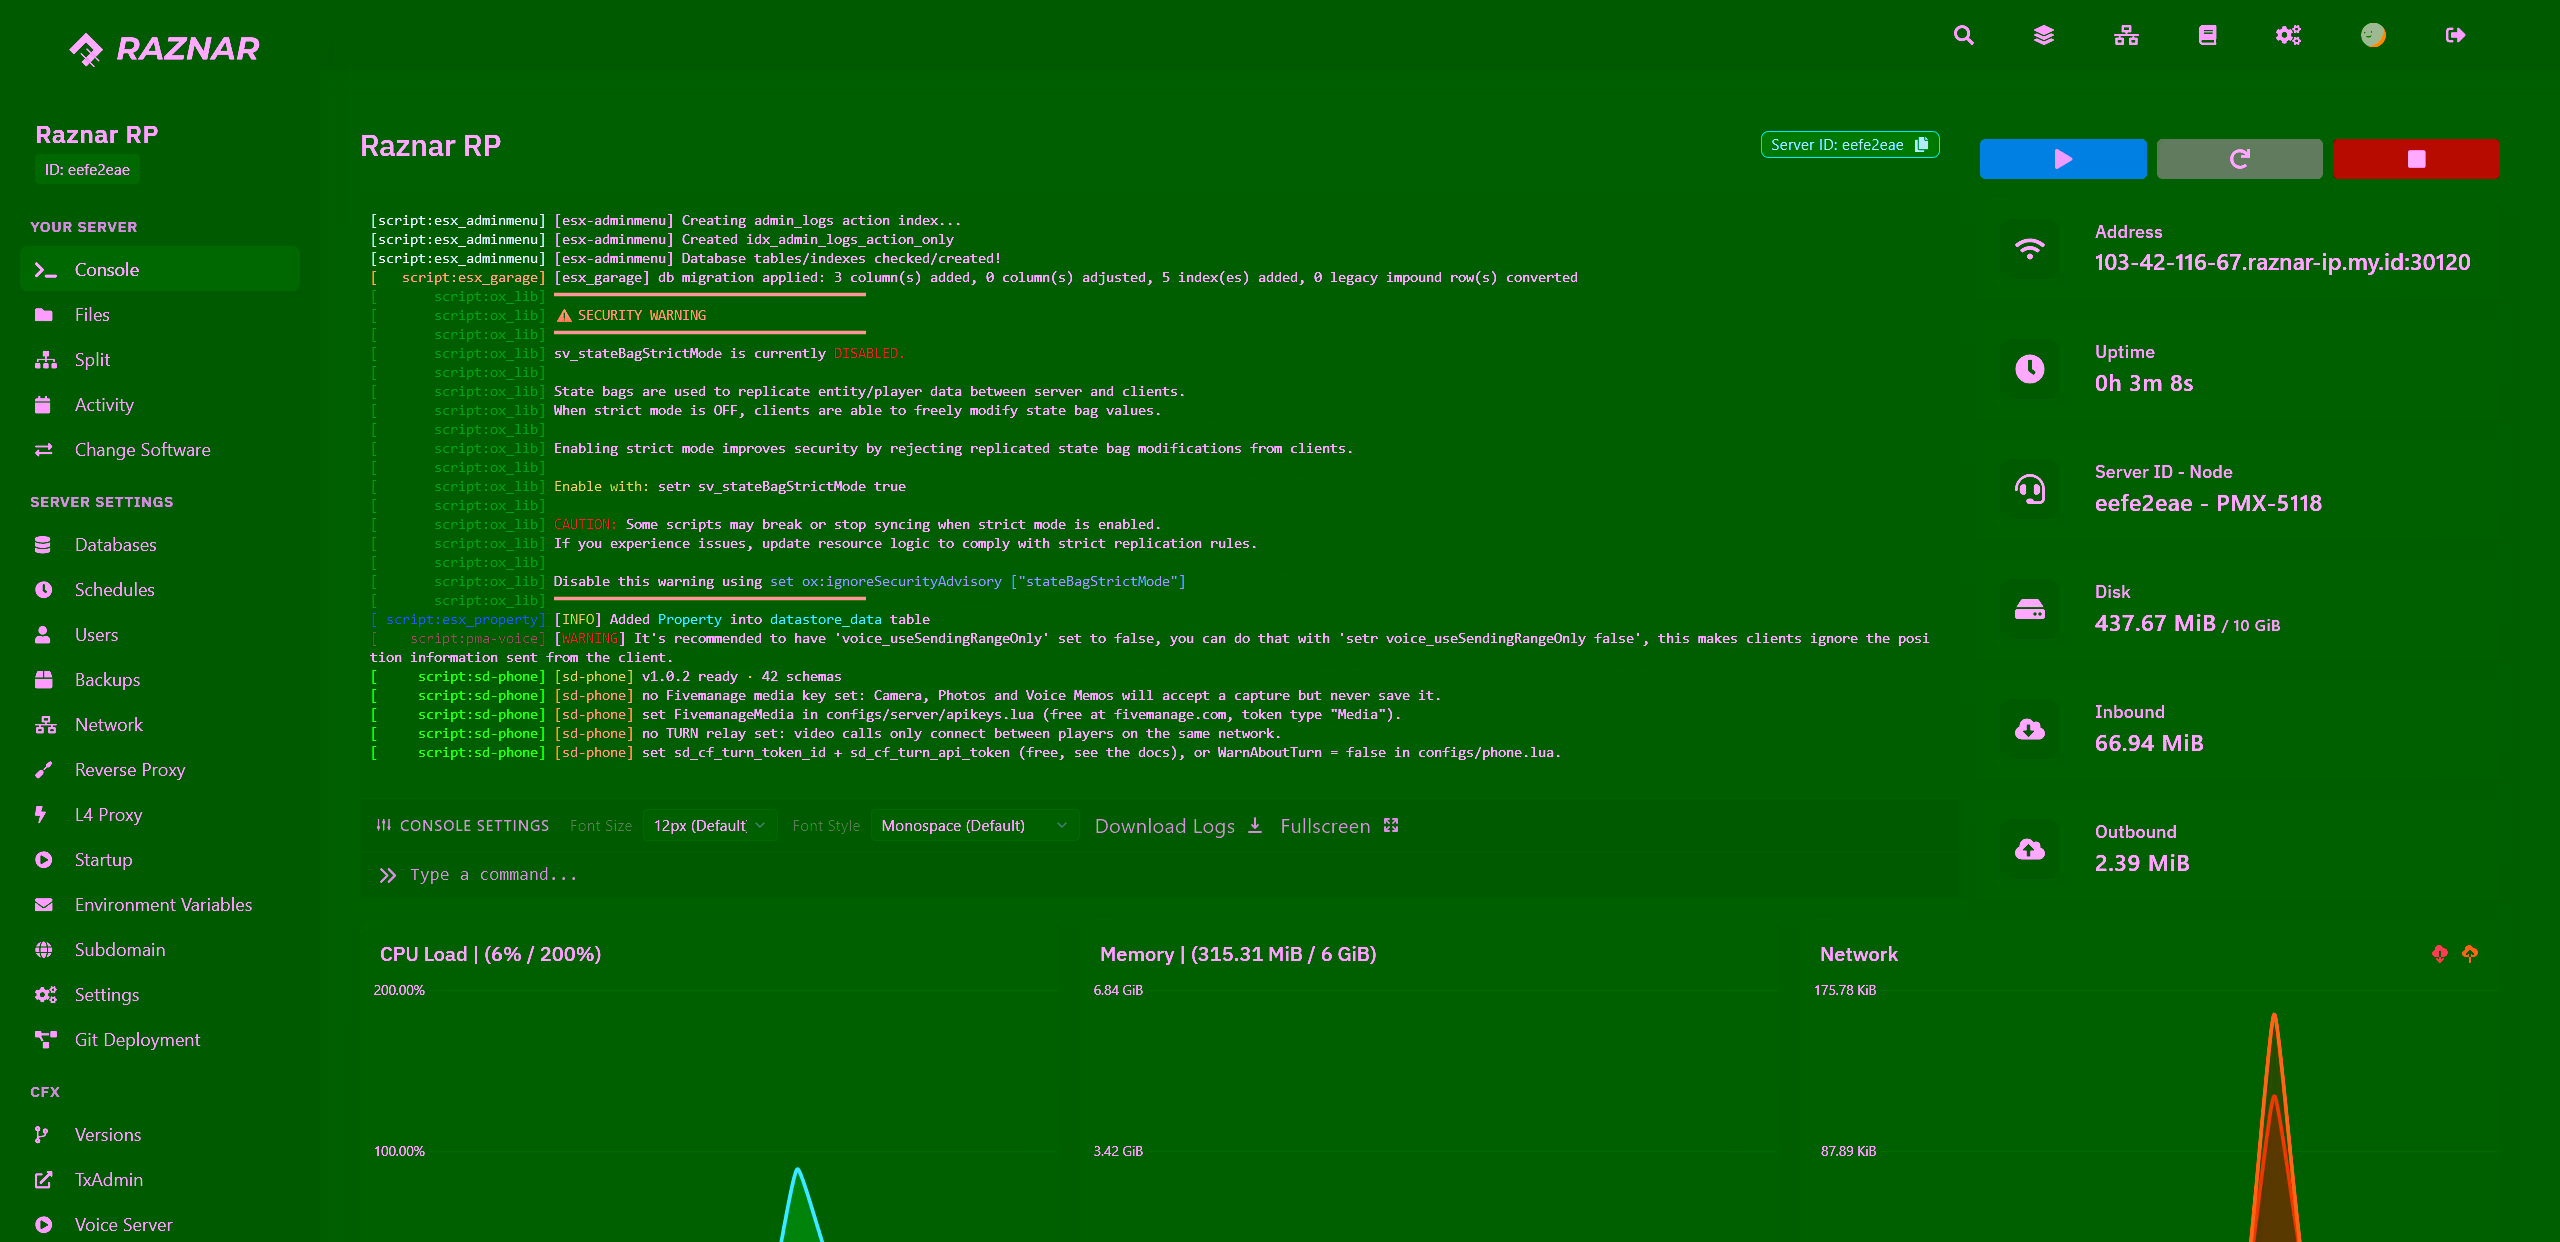Click the uptime value '0h 3m 8s'
This screenshot has height=1242, width=2560.
(2144, 384)
